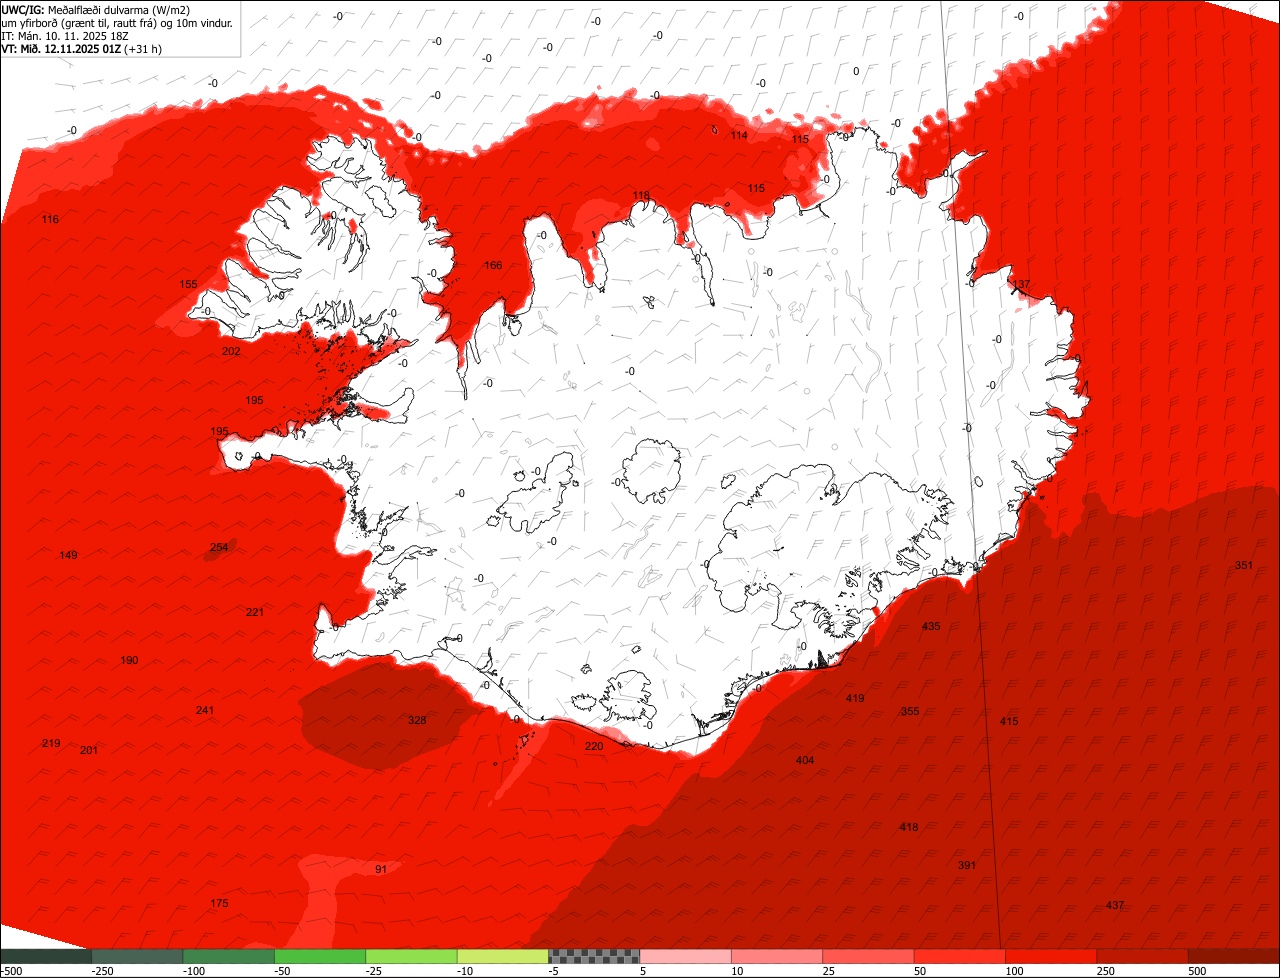
Task: Select the flux value 355 on the map
Action: click(910, 711)
